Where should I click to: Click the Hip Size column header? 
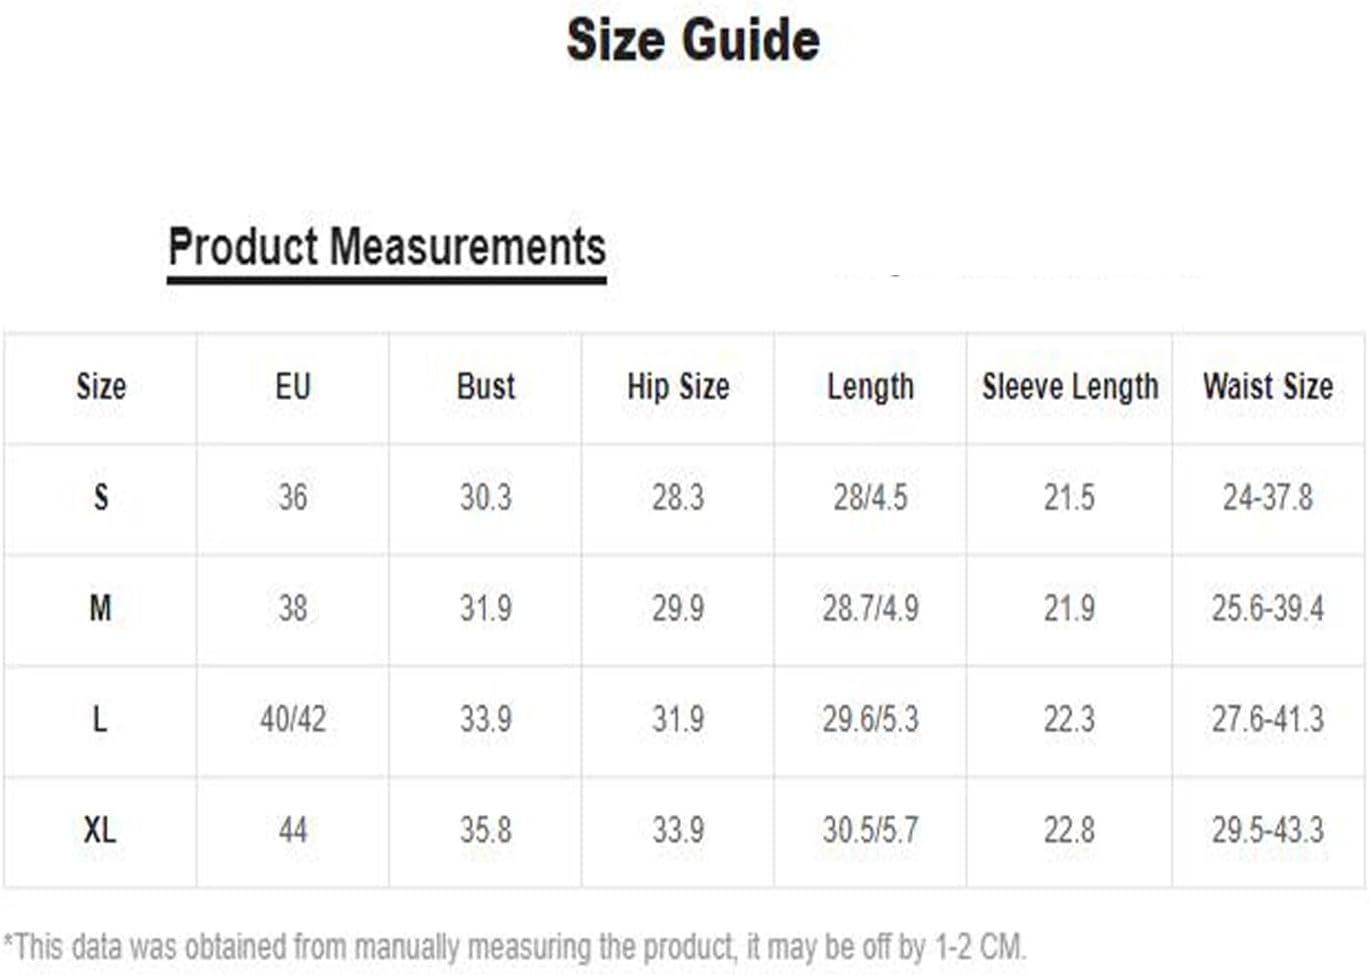678,387
